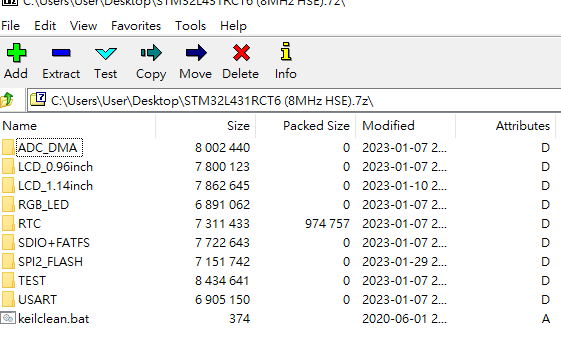Go up one folder level
Viewport: 561px width, 360px height.
[7, 100]
